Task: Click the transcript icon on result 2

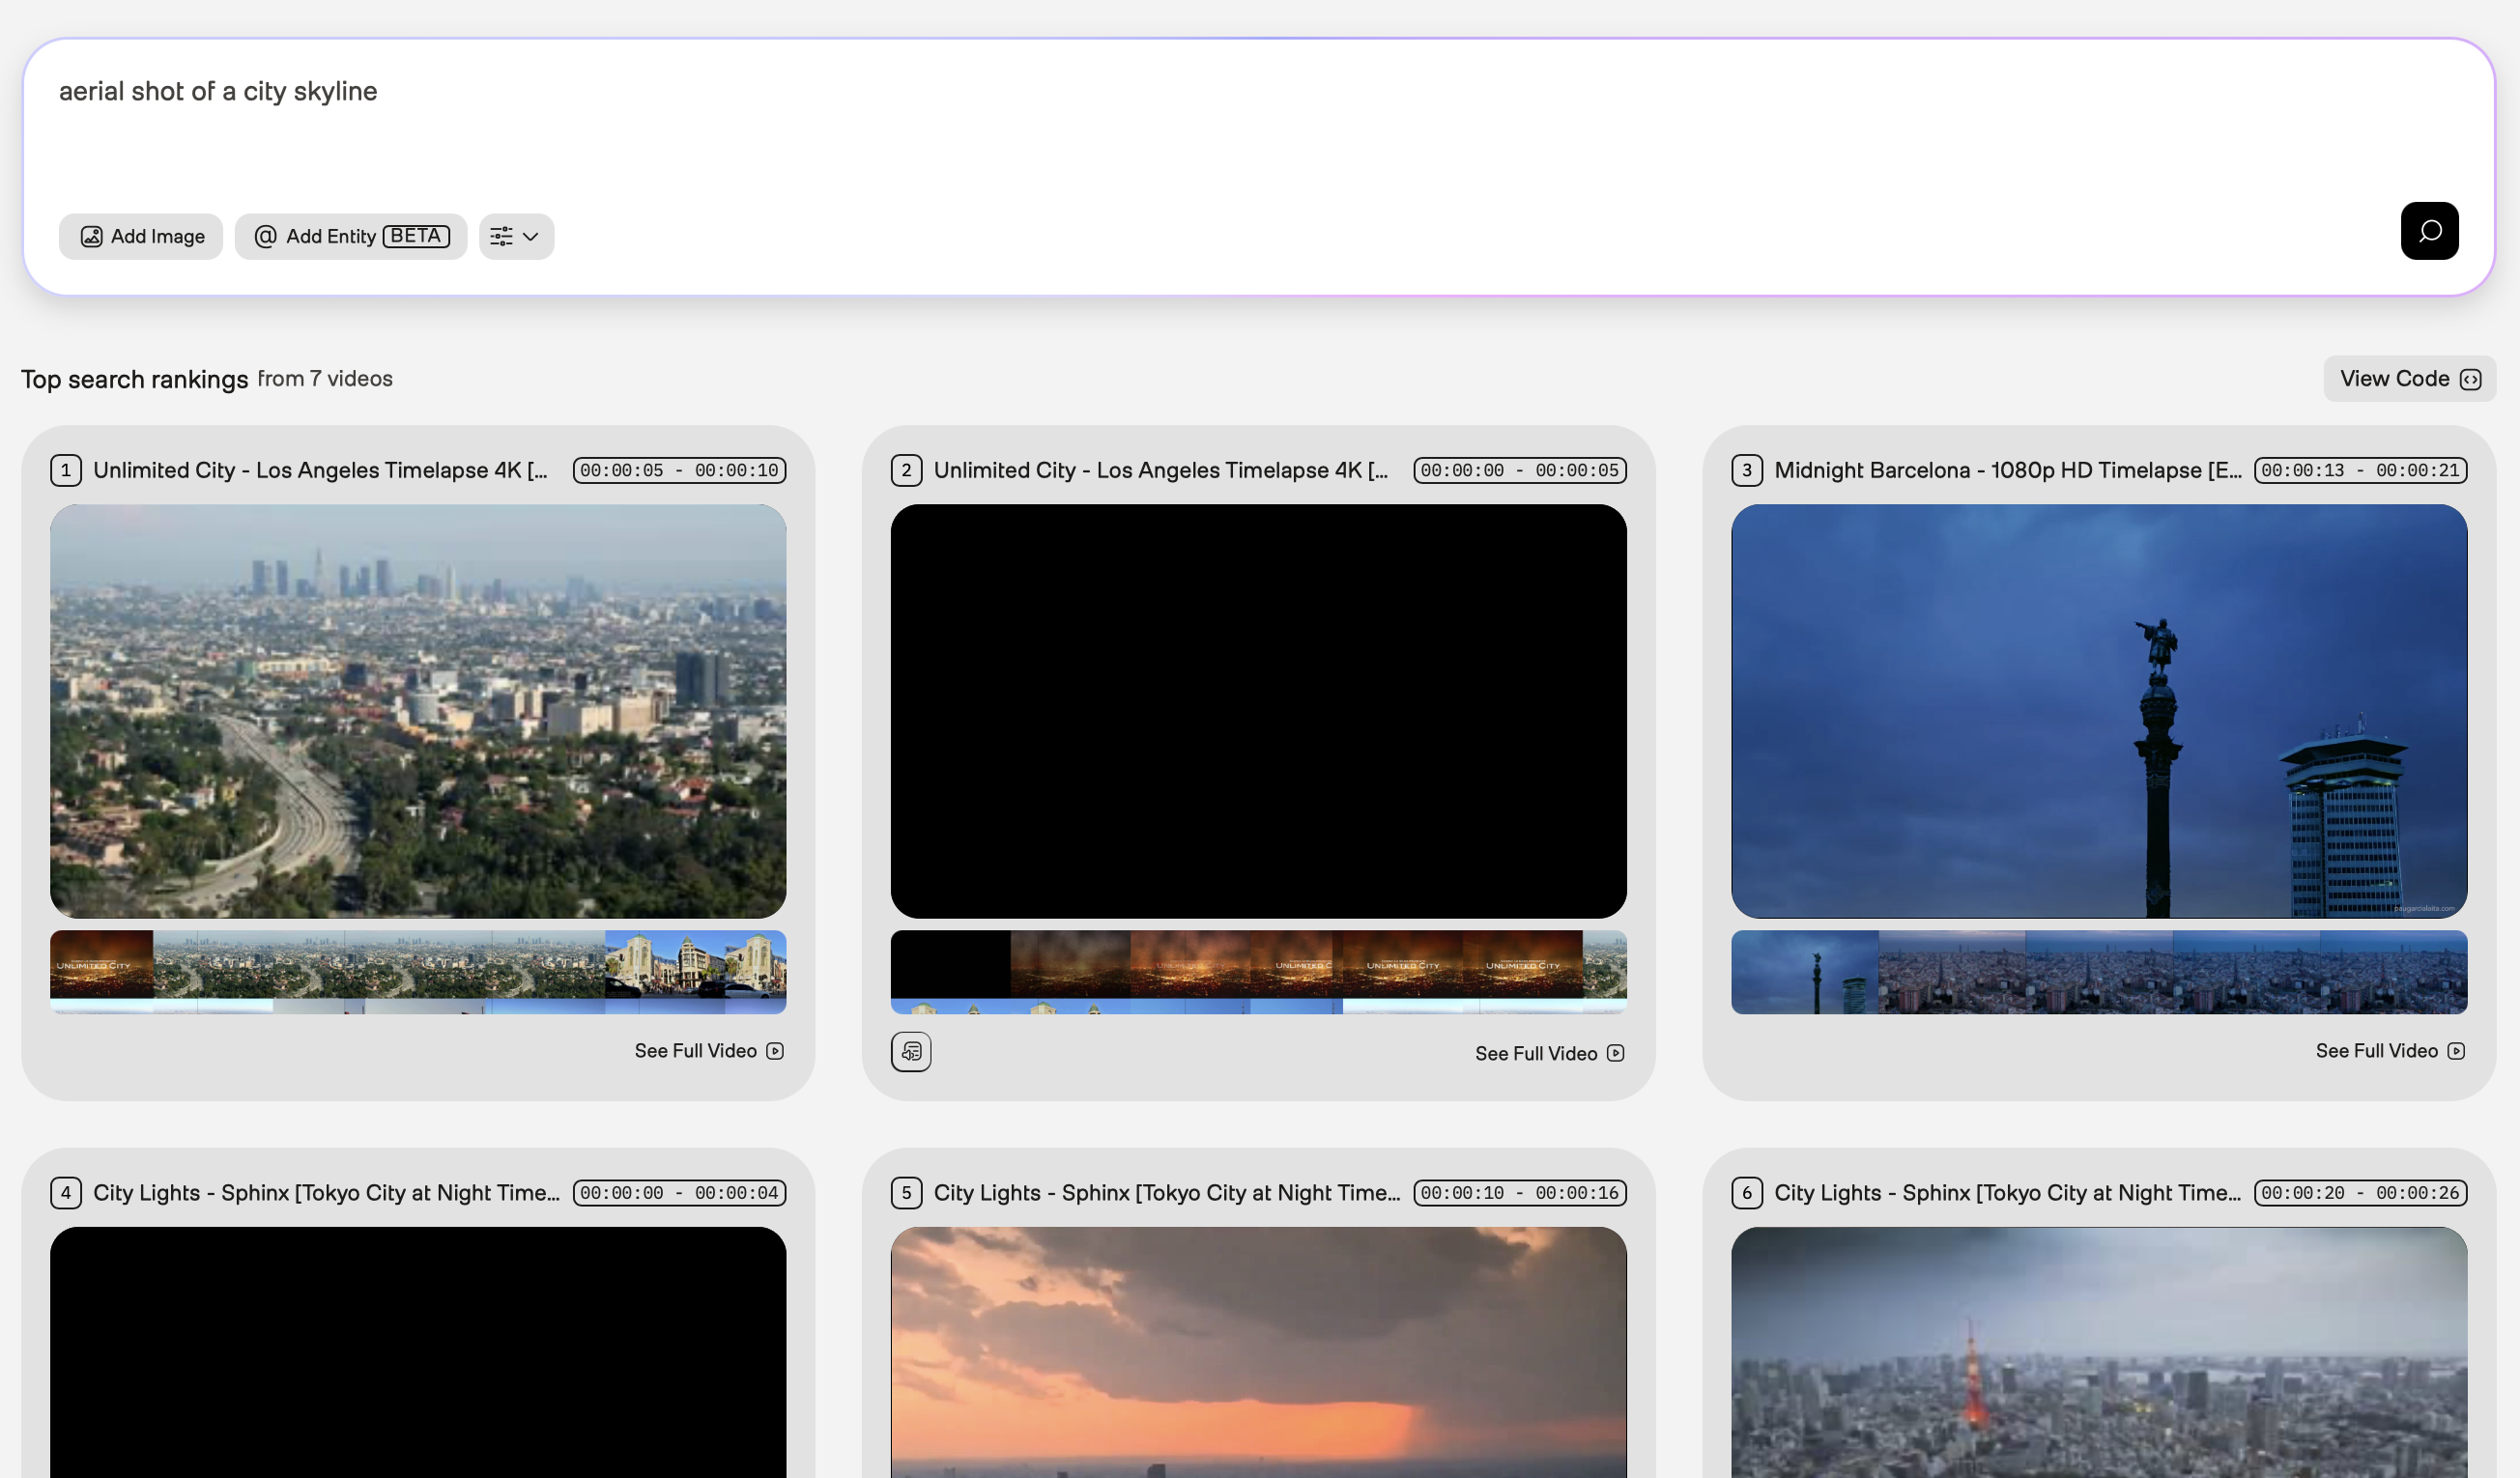Action: tap(910, 1051)
